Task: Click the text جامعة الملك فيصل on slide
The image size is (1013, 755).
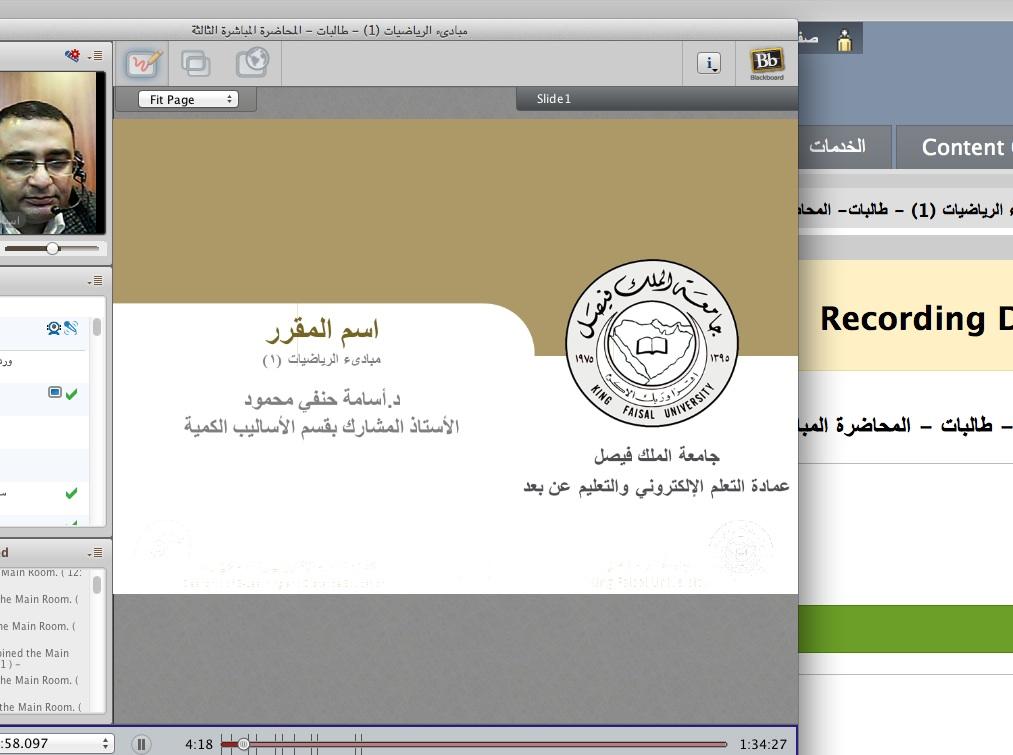Action: [x=656, y=455]
